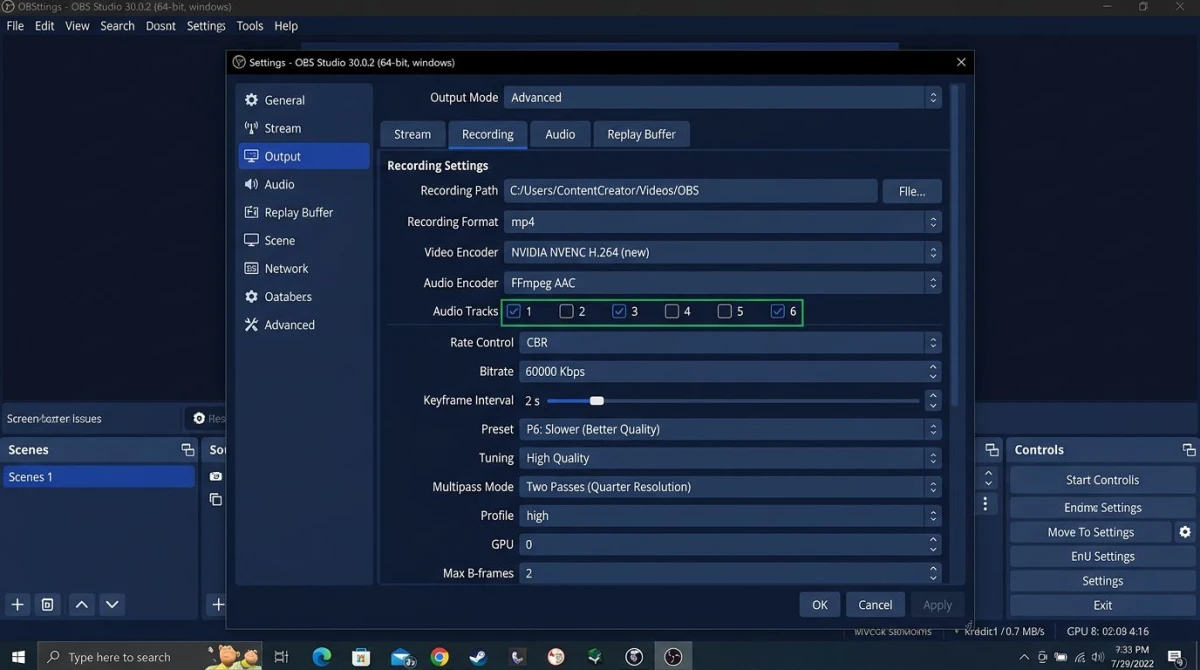Click the gear icon beside Move To Settings
This screenshot has width=1200, height=670.
point(1185,532)
